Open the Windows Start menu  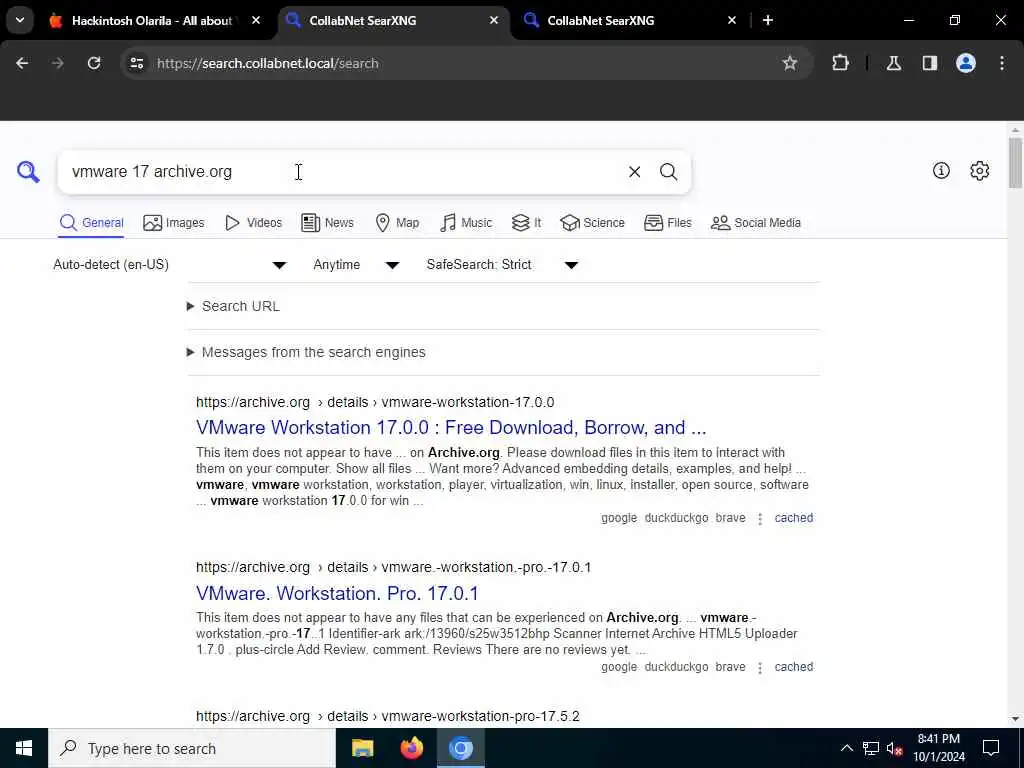(24, 748)
